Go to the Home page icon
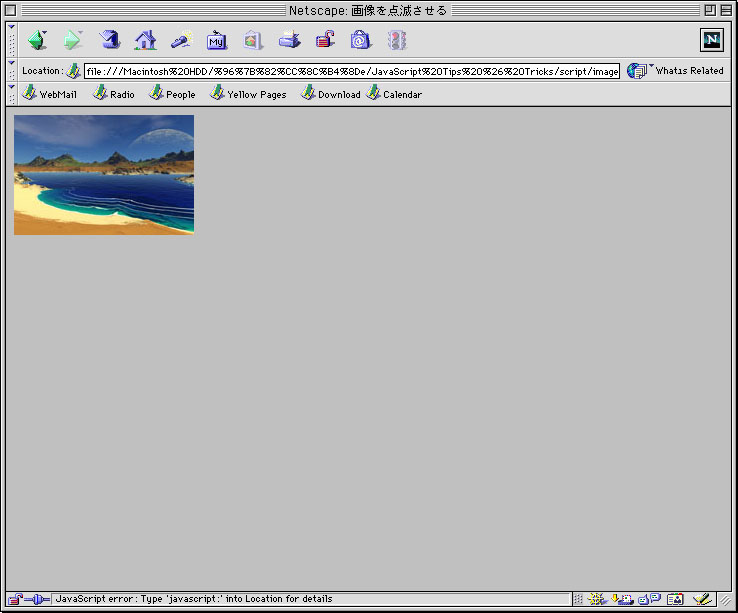Image resolution: width=738 pixels, height=613 pixels. click(145, 40)
